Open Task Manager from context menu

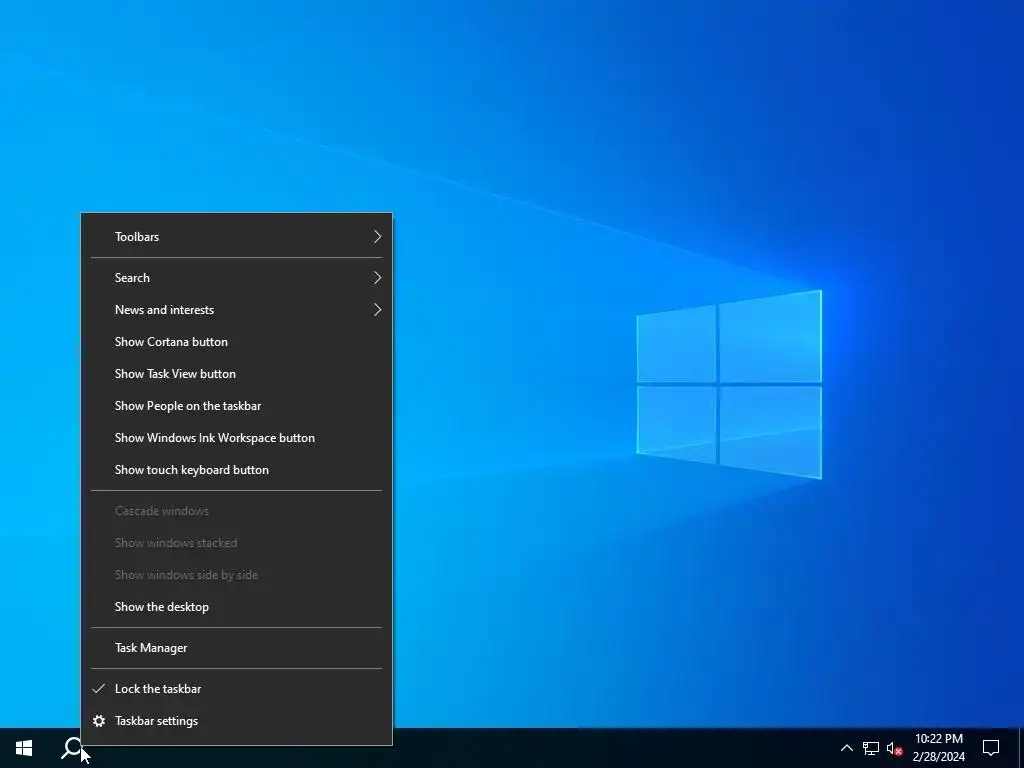236,648
